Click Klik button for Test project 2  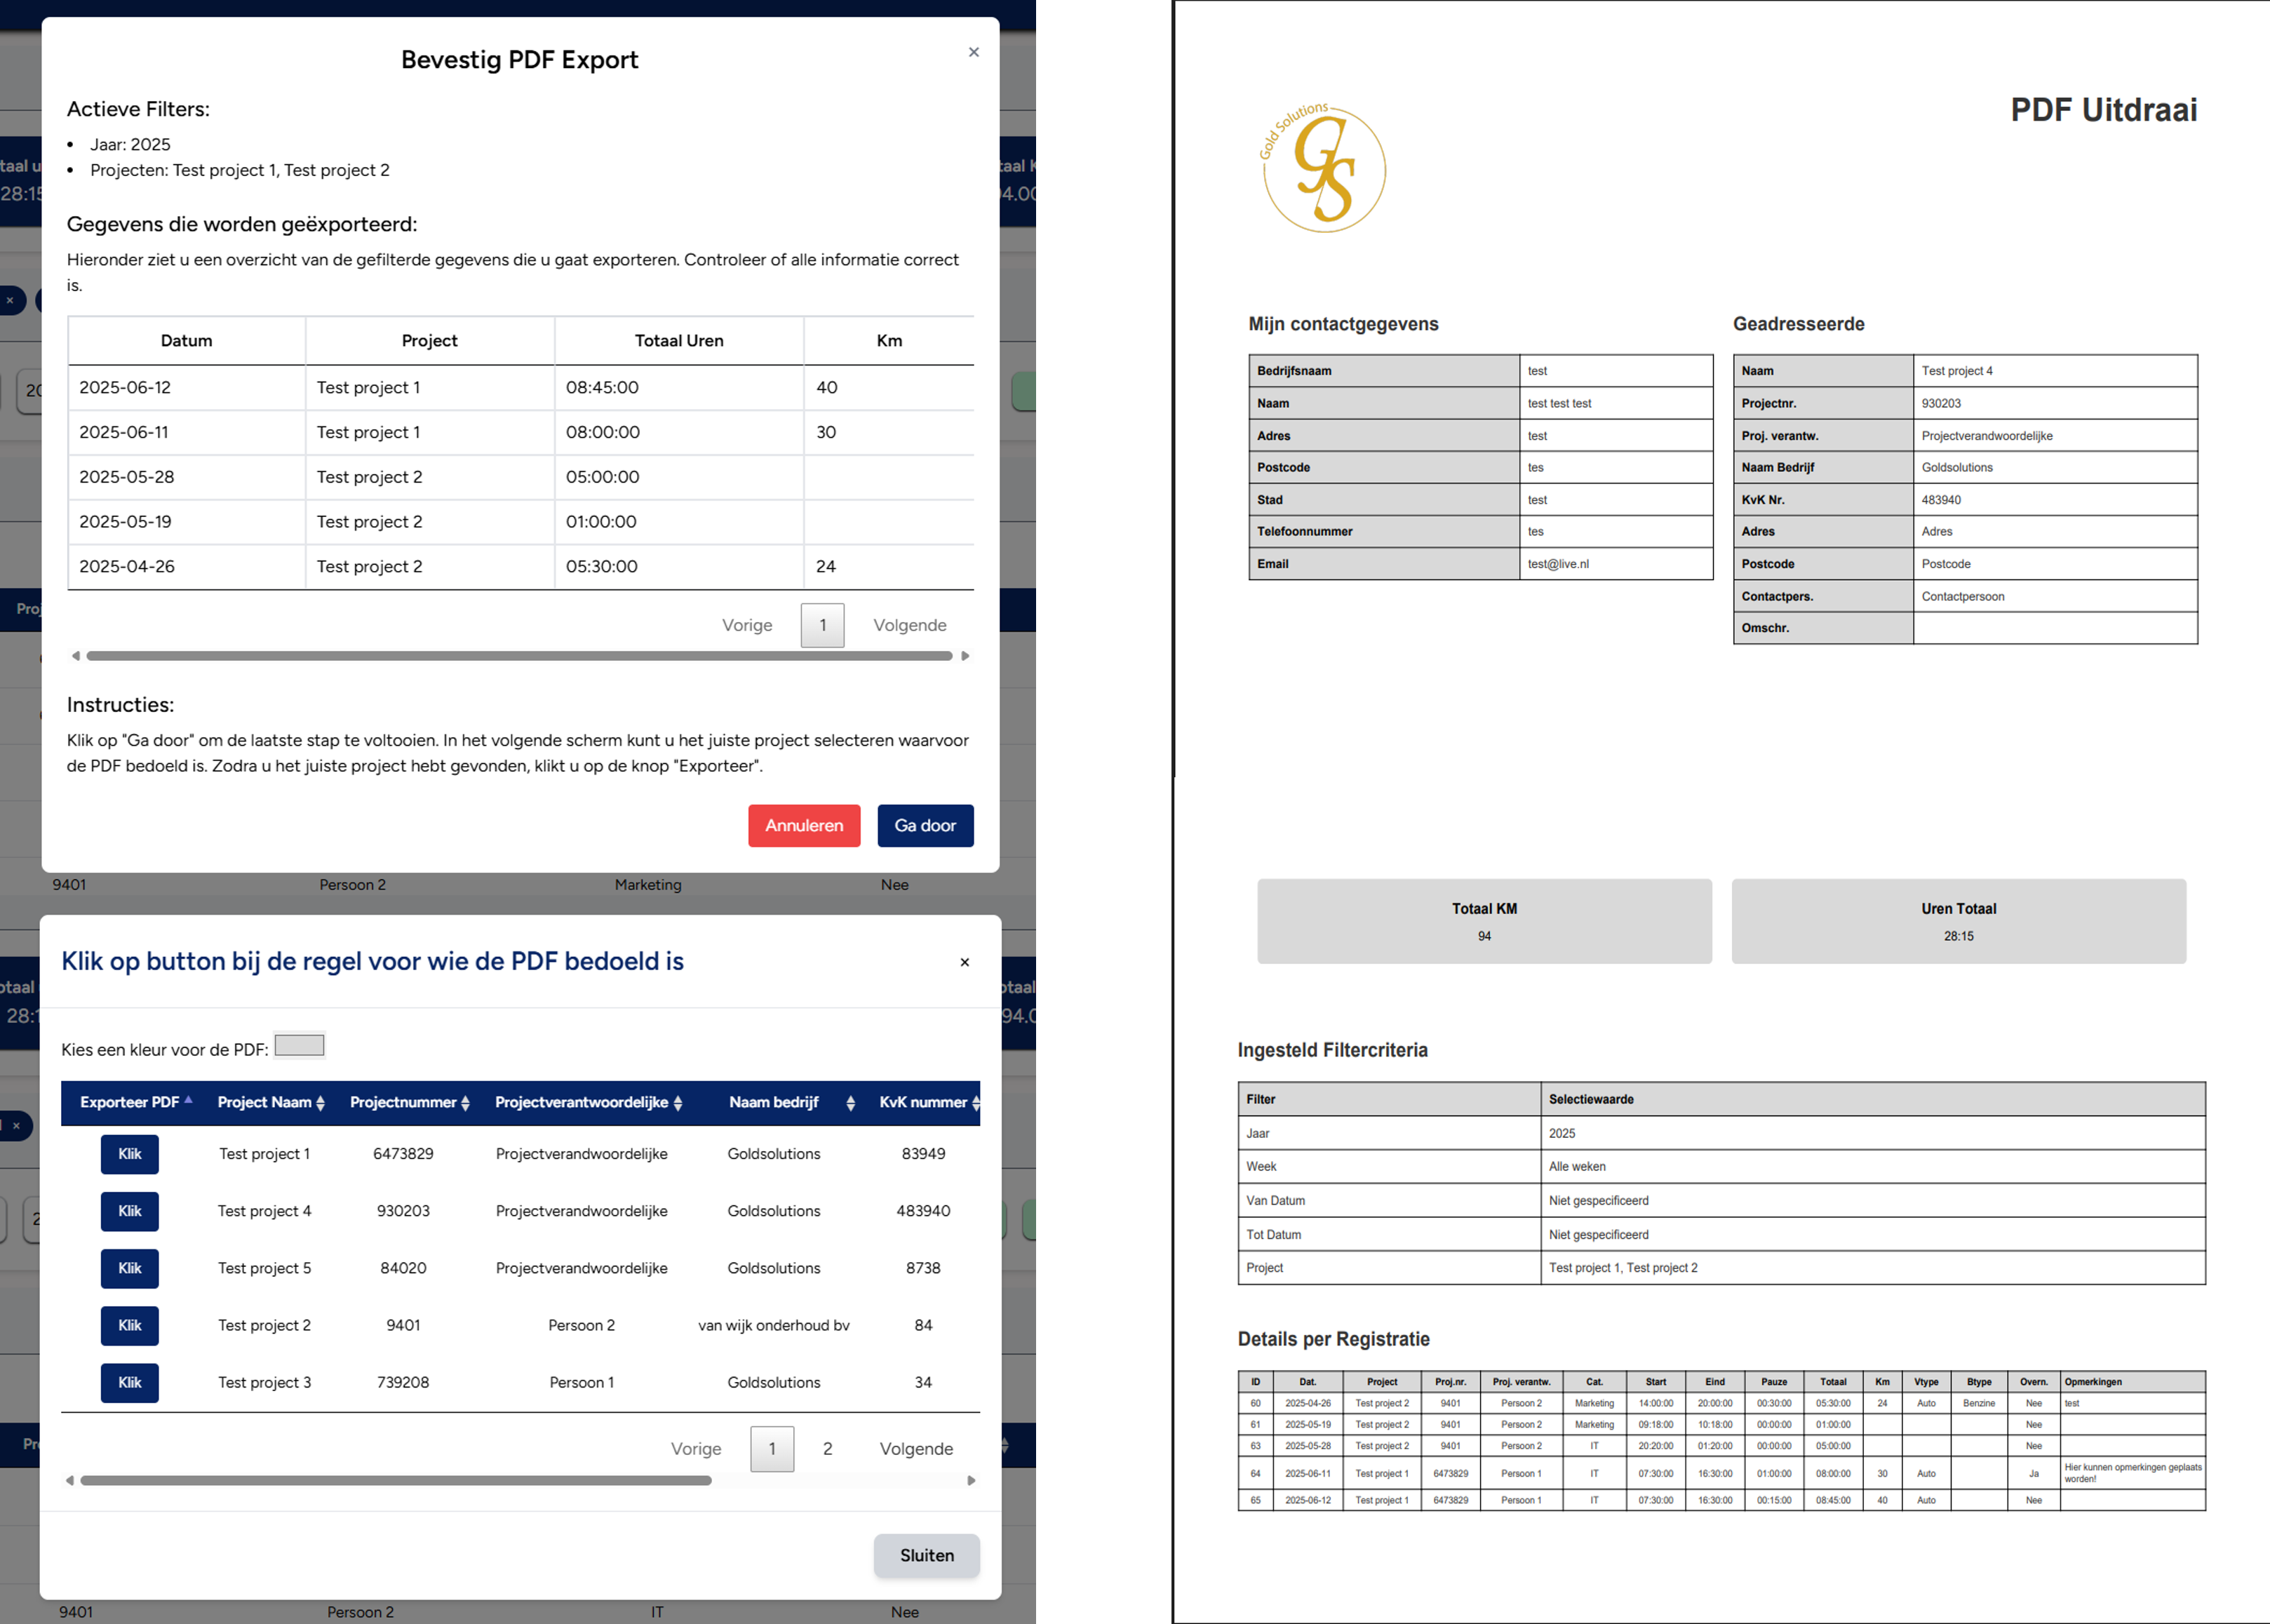130,1325
